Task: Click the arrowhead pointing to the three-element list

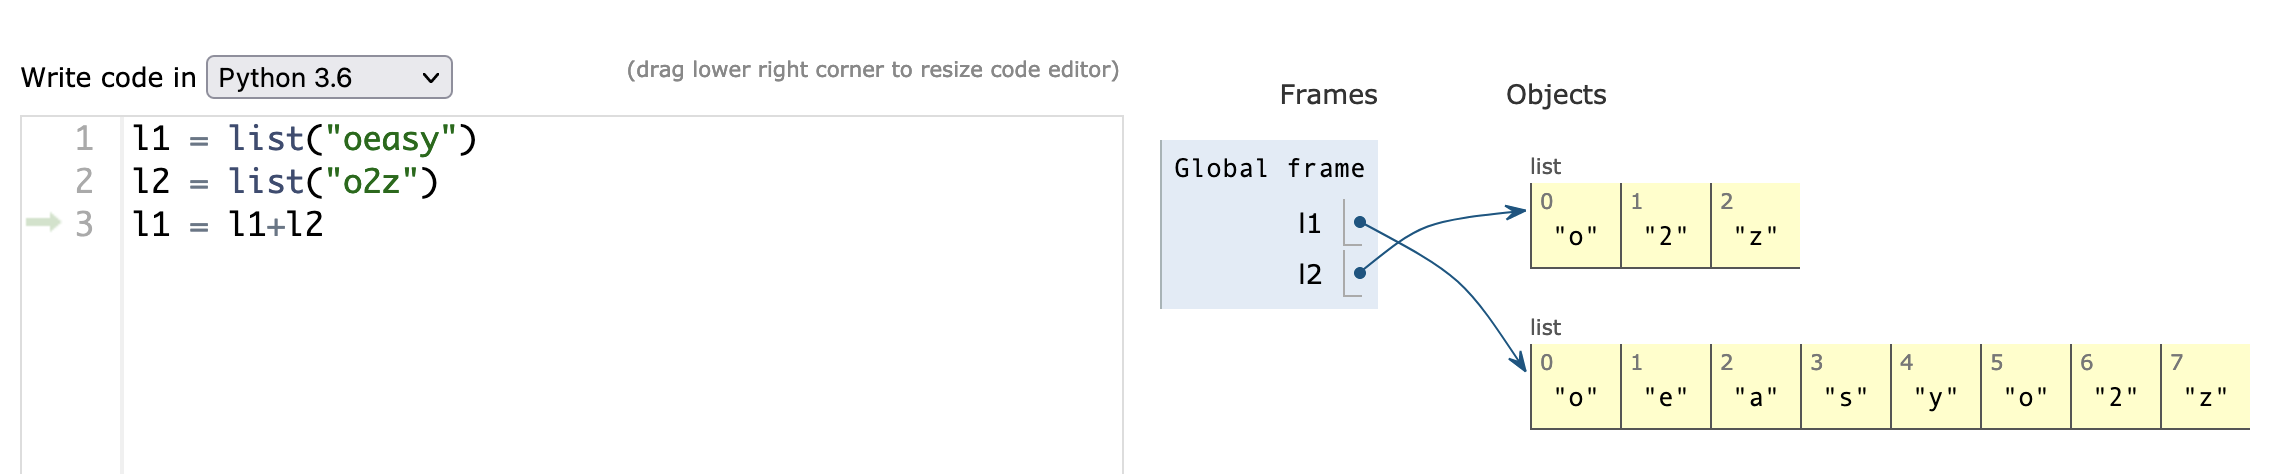Action: click(x=1518, y=211)
